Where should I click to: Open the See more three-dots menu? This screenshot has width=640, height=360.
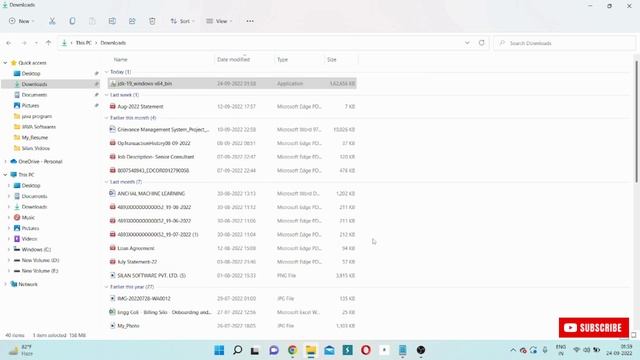[250, 21]
